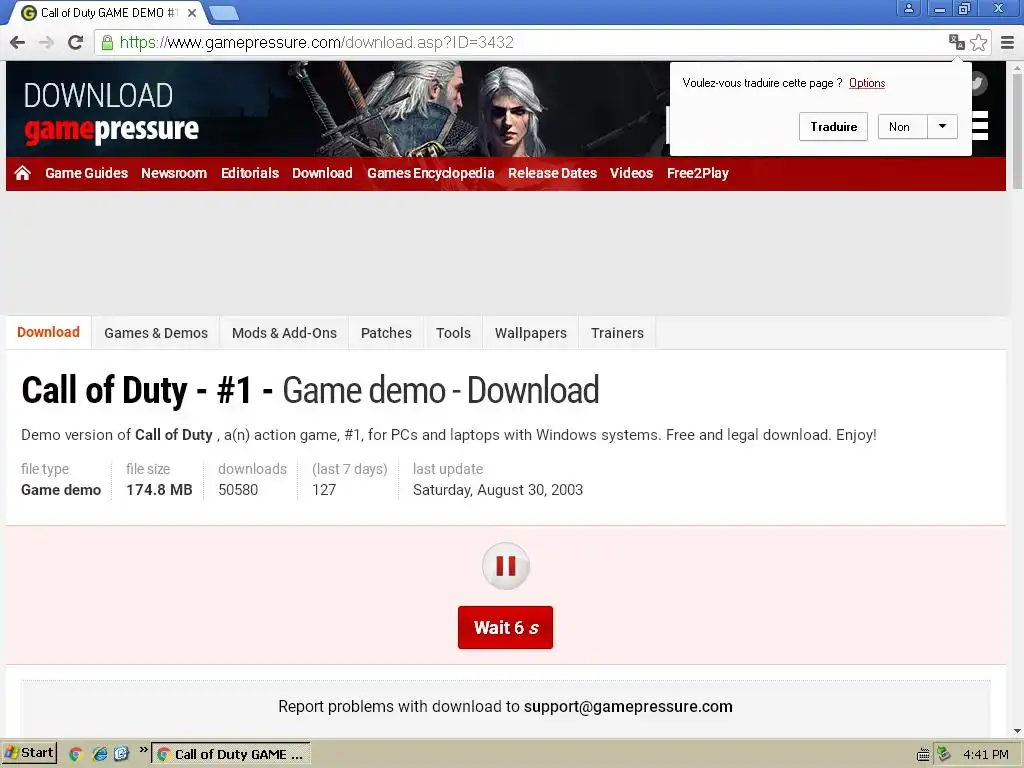Close the Call of Duty browser tab

tap(192, 12)
